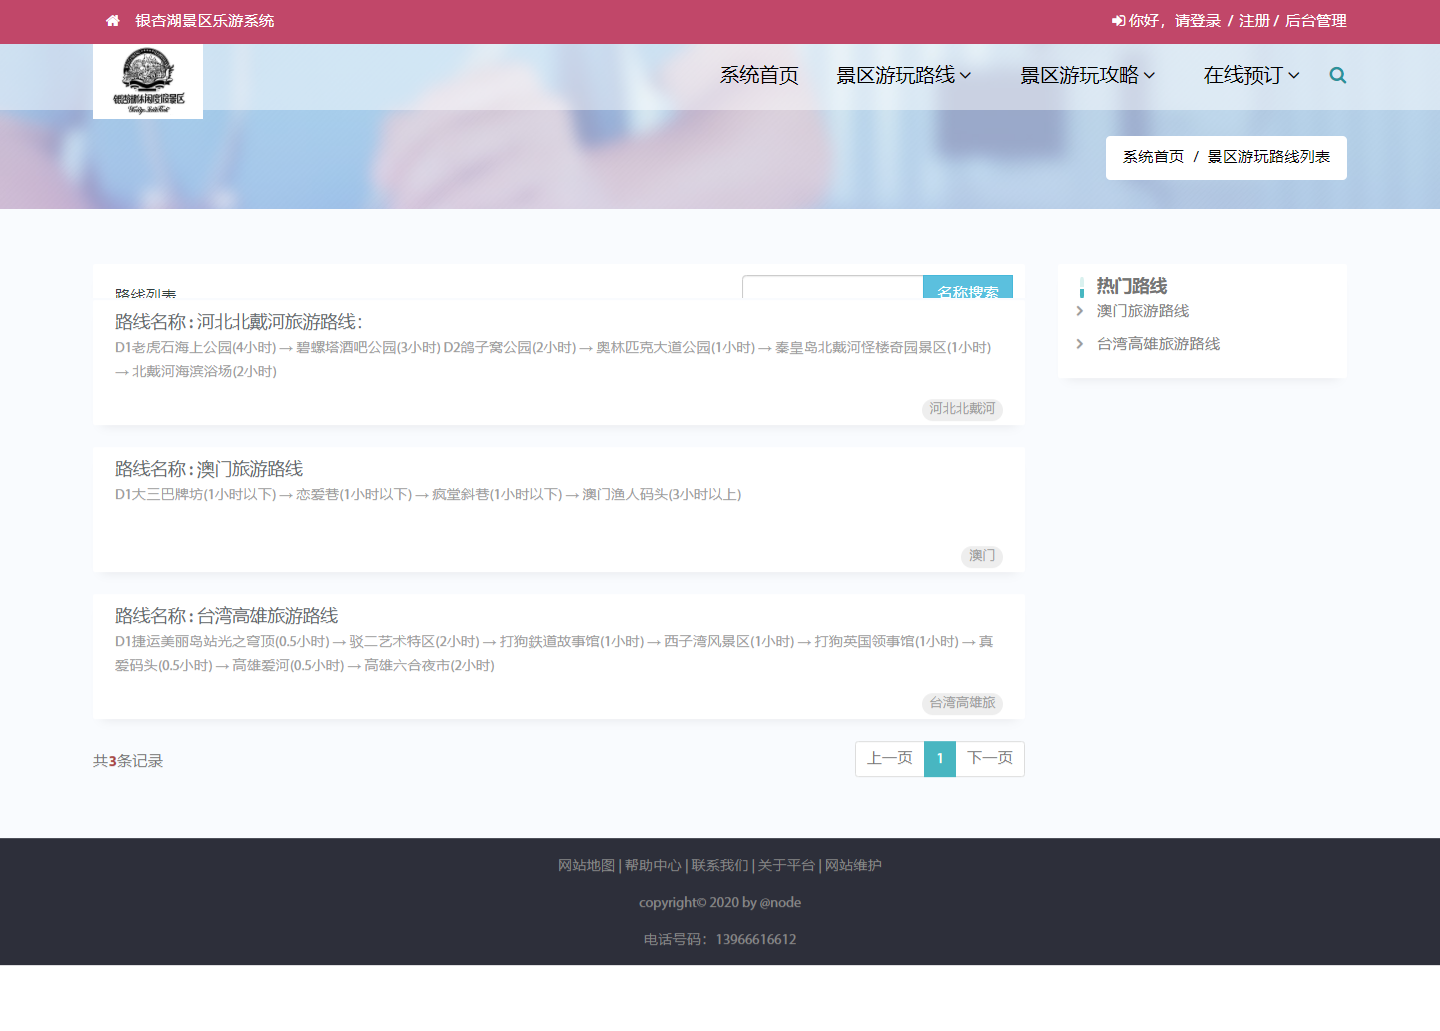Expand the 景区游玩路线 dropdown menu
This screenshot has width=1440, height=1031.
(903, 76)
